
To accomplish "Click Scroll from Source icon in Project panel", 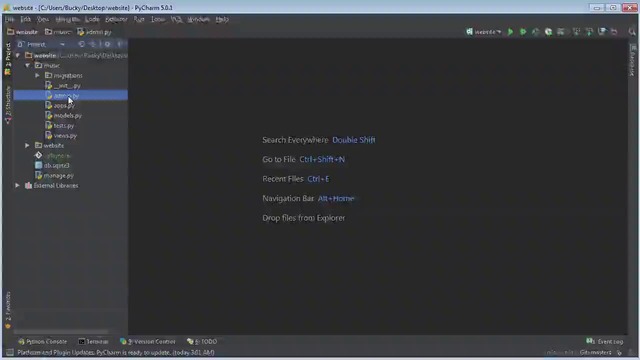I will pyautogui.click(x=81, y=44).
